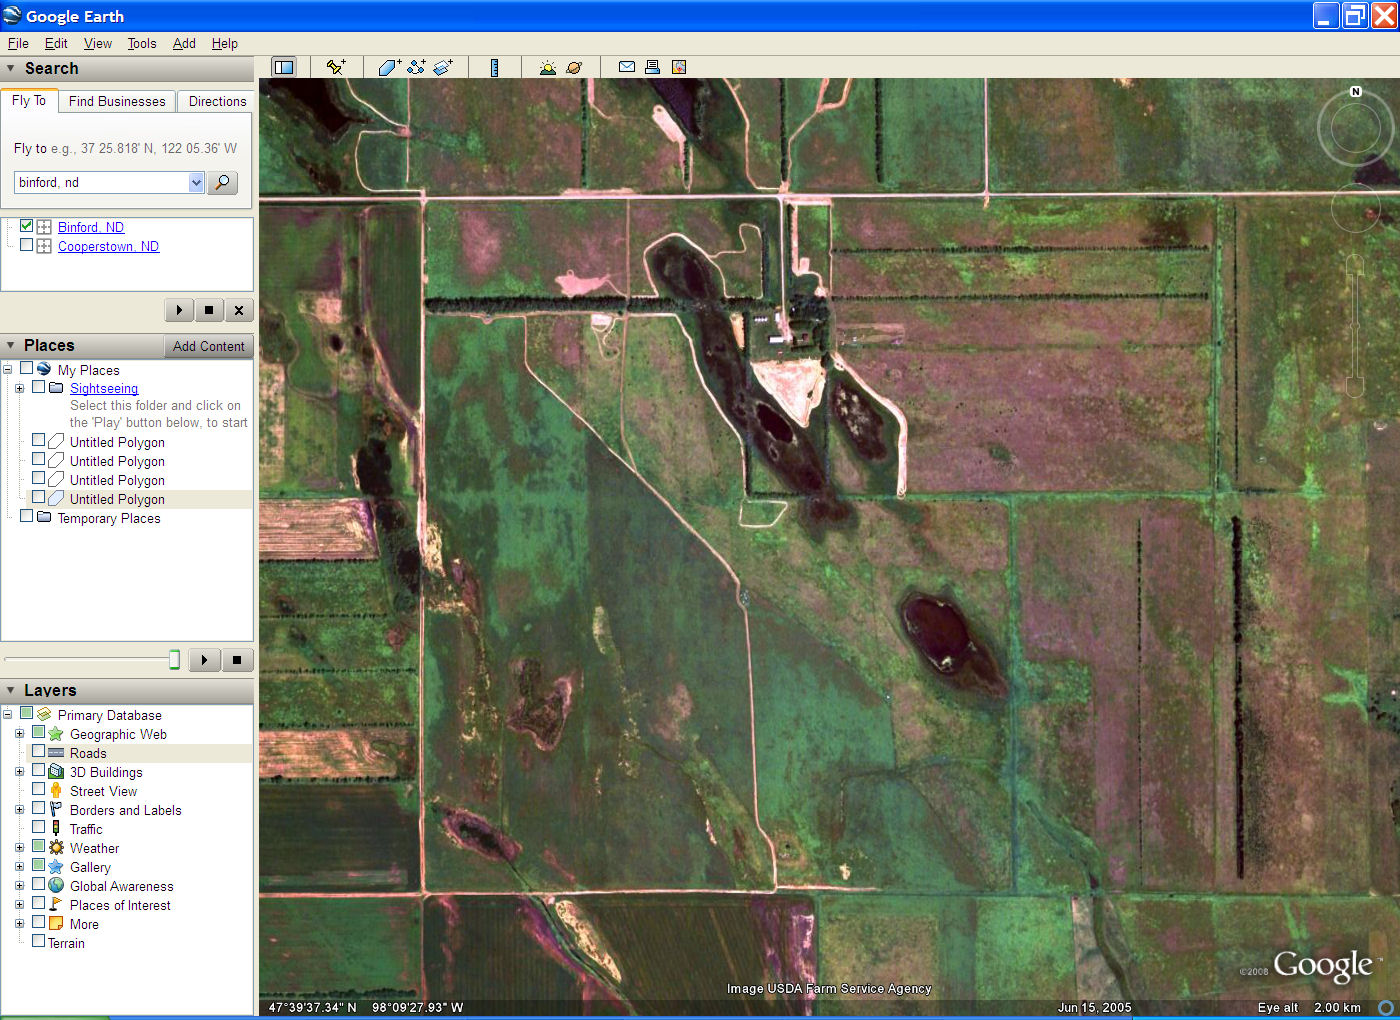Viewport: 1400px width, 1020px height.
Task: Switch between Sky and Earth view
Action: 574,67
